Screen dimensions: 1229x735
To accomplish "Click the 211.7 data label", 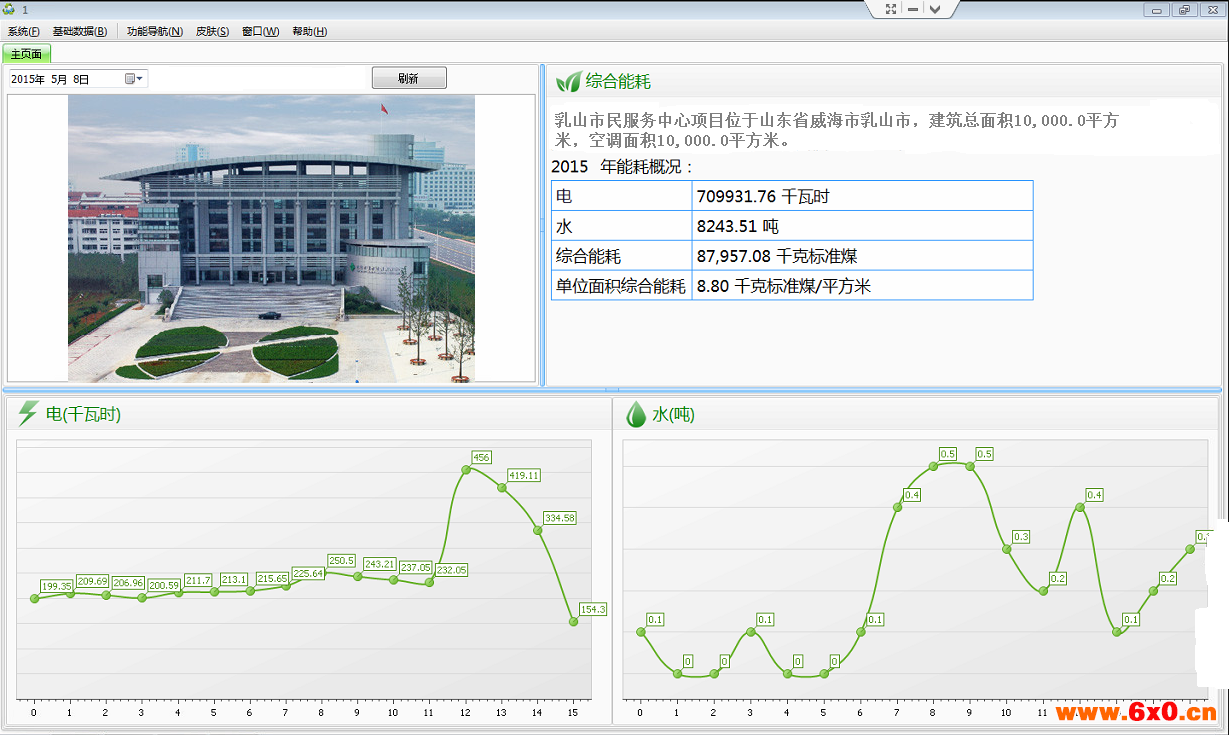I will click(199, 580).
